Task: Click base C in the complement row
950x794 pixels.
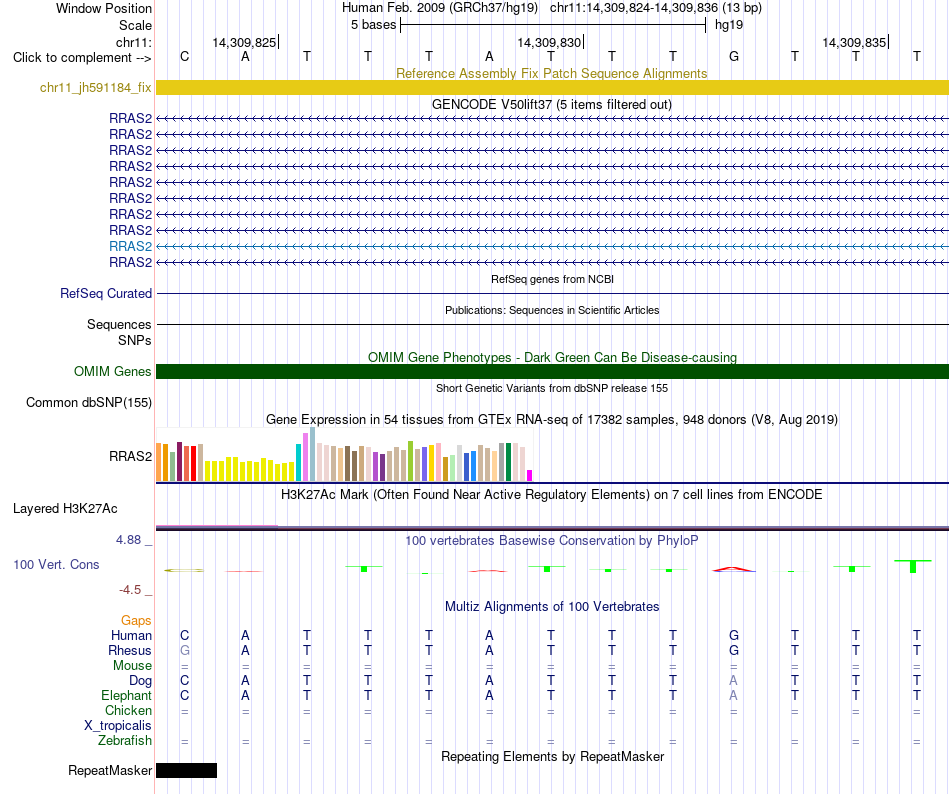Action: (x=185, y=56)
